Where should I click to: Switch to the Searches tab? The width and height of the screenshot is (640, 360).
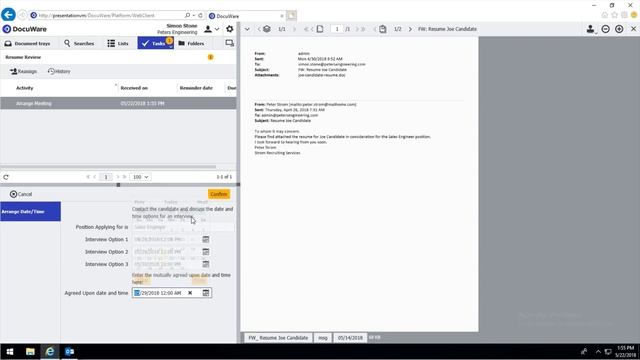79,43
